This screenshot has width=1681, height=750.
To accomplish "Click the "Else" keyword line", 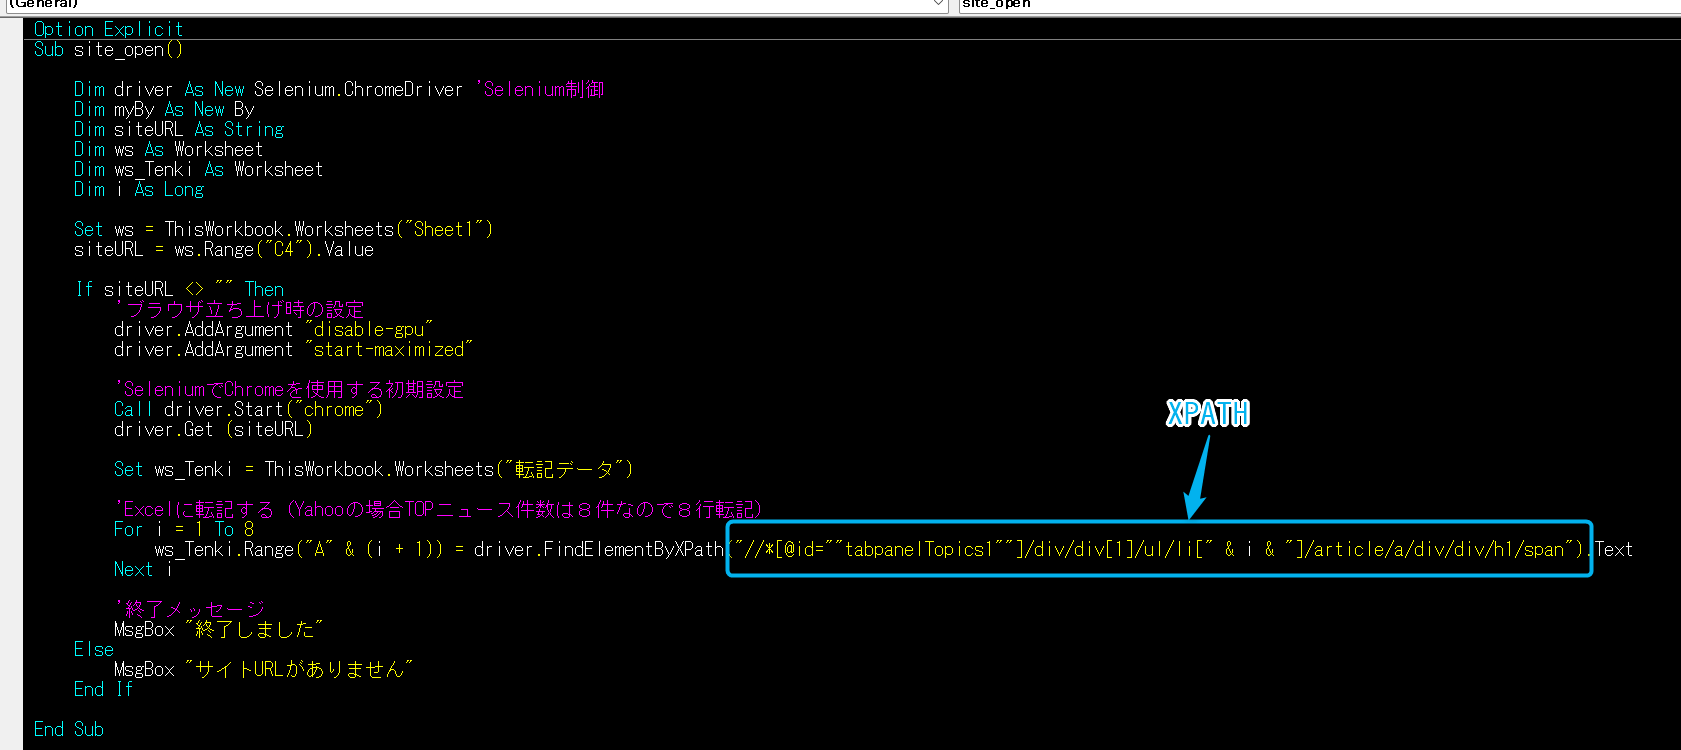I will (93, 649).
